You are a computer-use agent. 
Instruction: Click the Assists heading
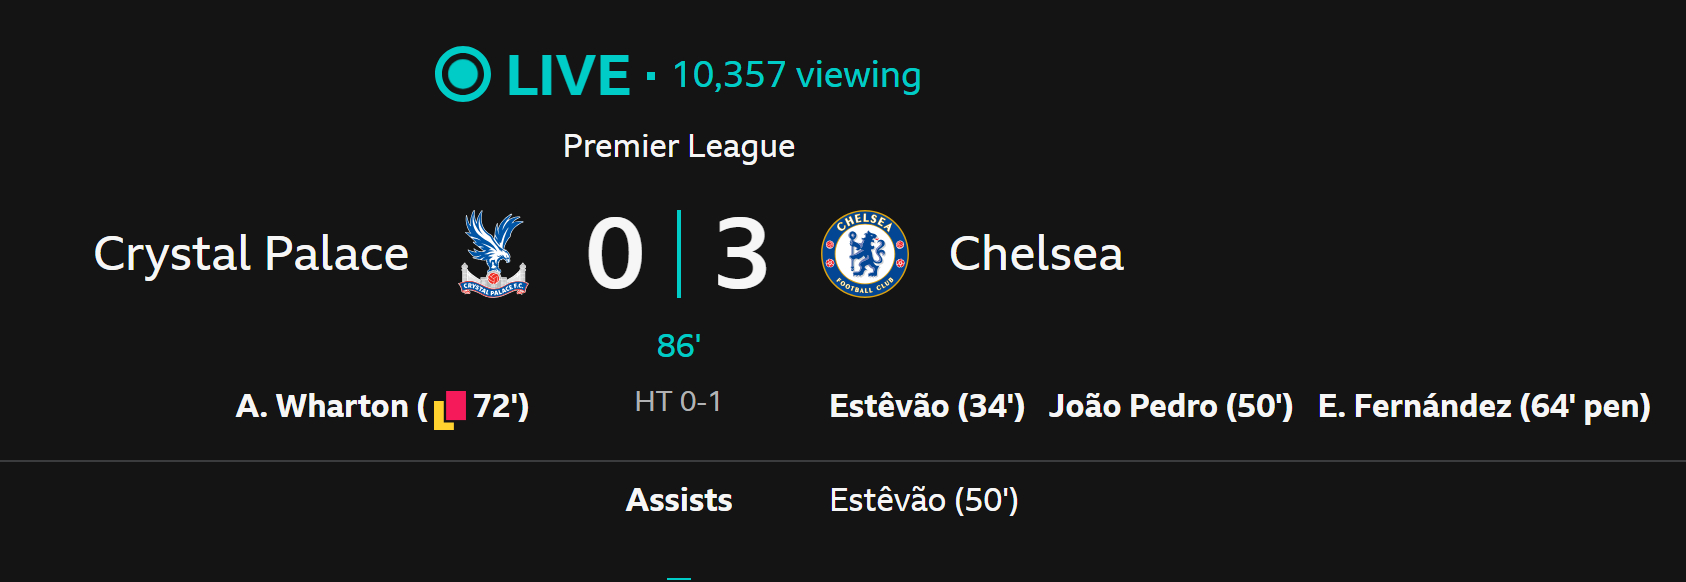click(x=679, y=500)
